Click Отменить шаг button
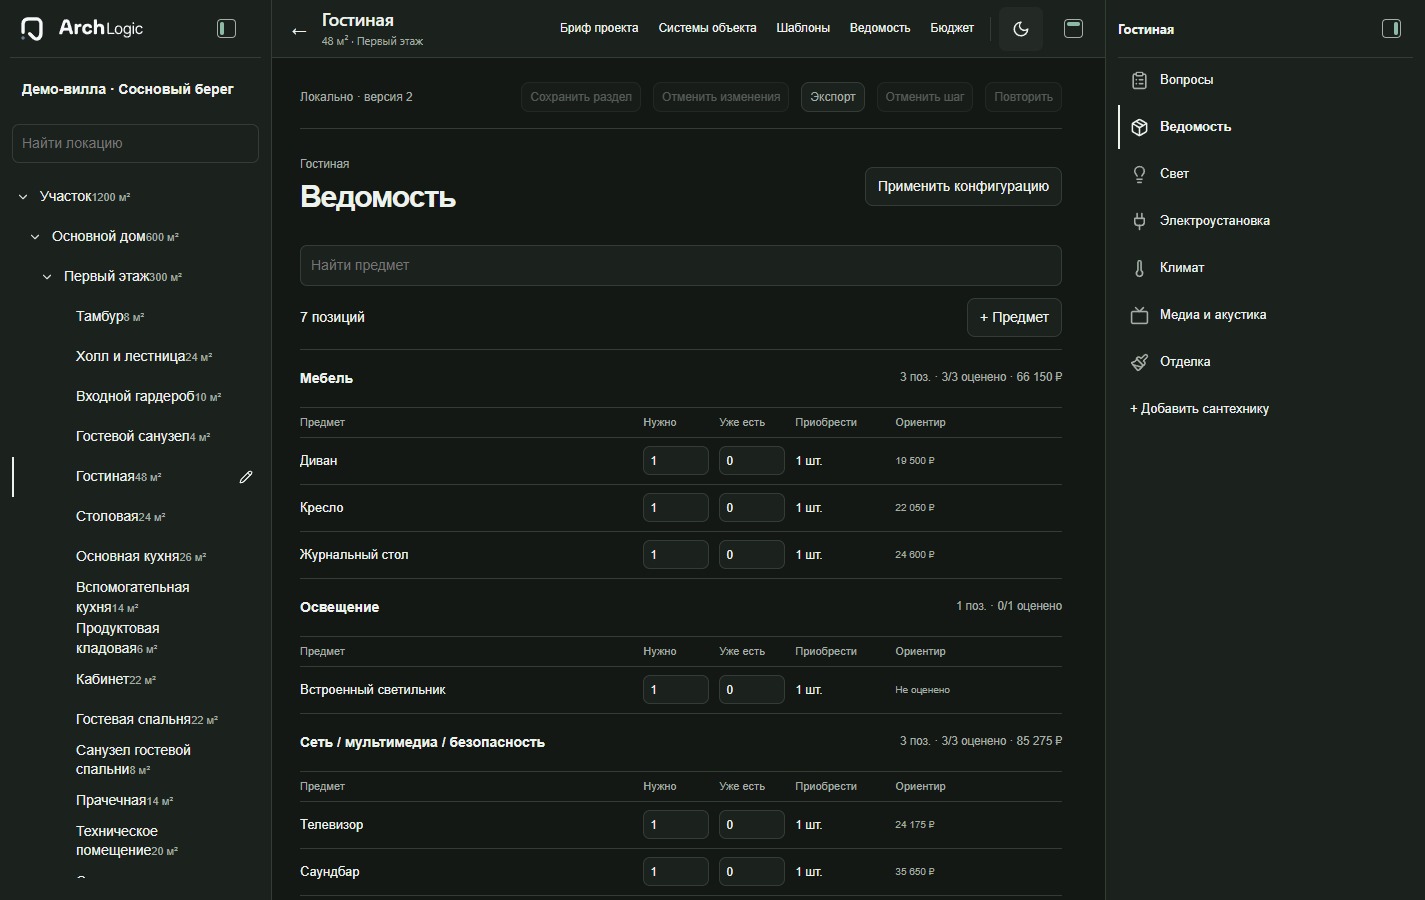This screenshot has height=900, width=1425. tap(925, 97)
